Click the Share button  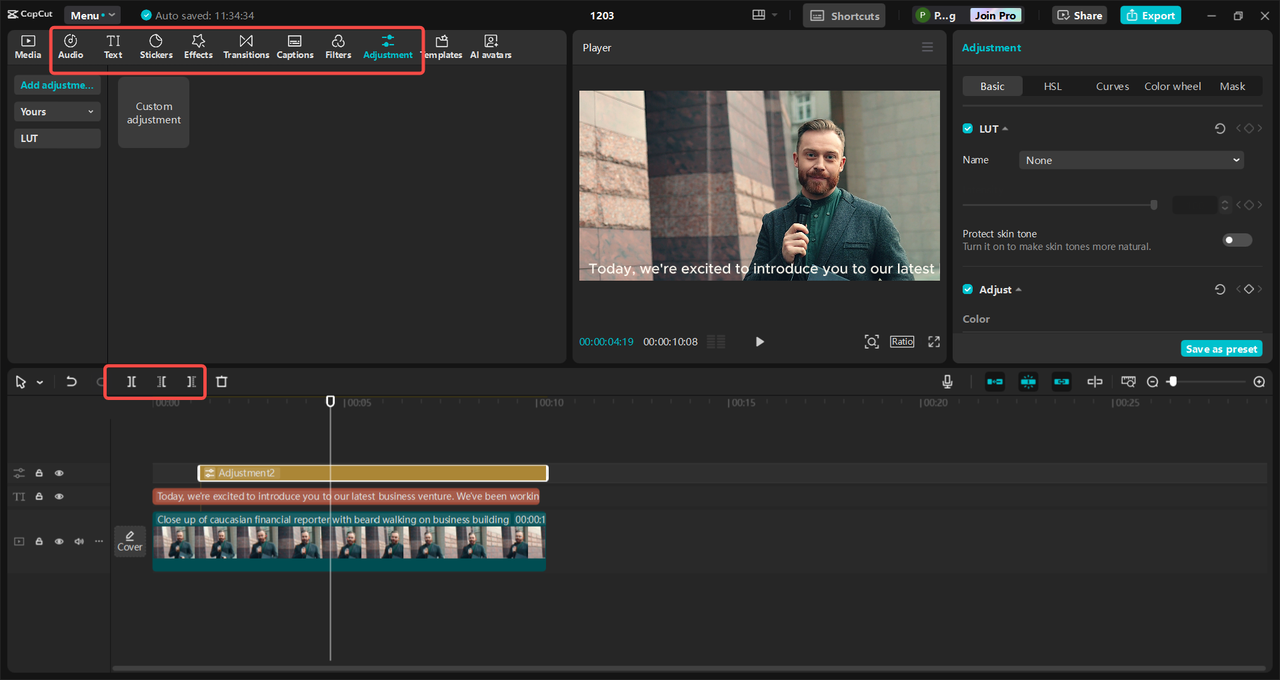tap(1080, 15)
